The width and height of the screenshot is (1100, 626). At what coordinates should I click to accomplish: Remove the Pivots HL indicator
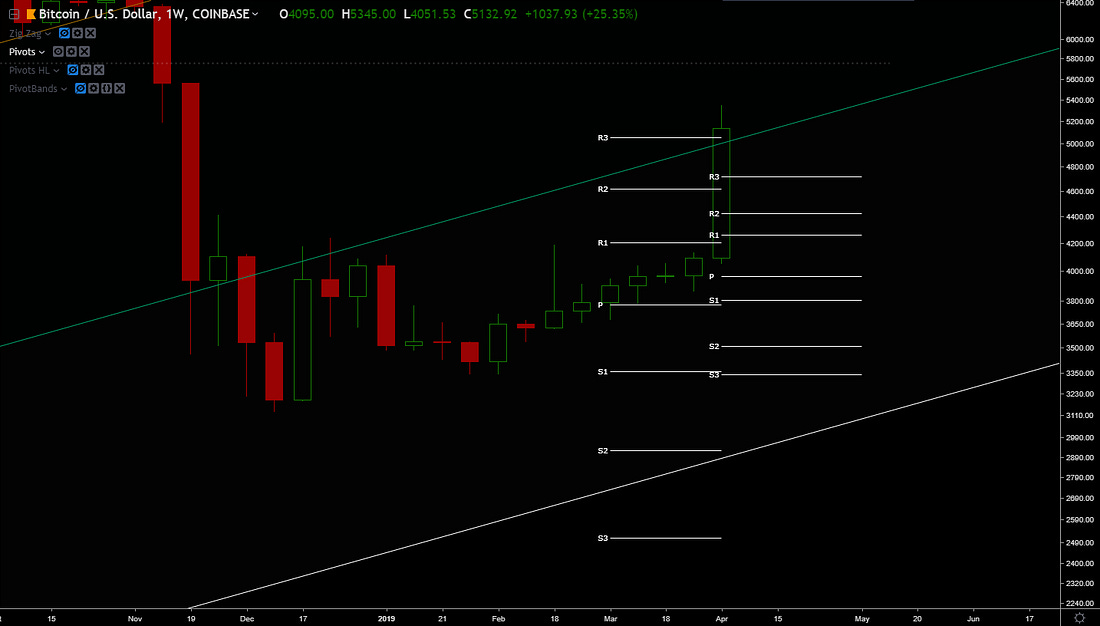click(x=98, y=70)
